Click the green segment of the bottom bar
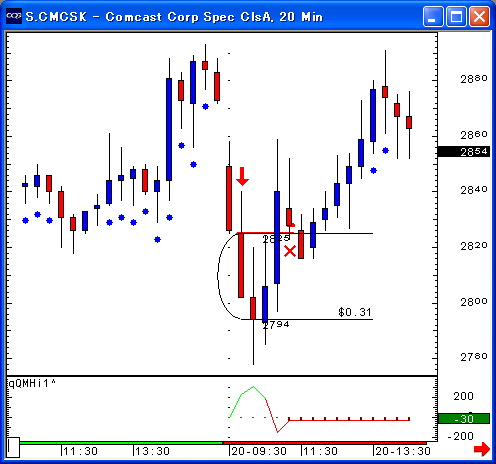Image resolution: width=496 pixels, height=464 pixels. click(121, 443)
